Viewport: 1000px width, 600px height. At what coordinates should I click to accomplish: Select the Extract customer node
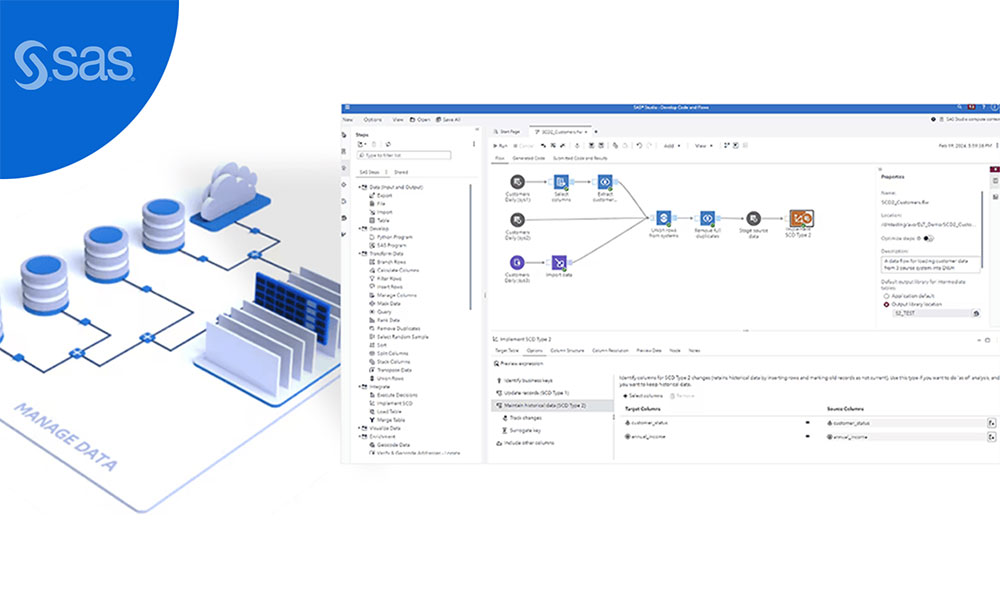click(x=605, y=182)
